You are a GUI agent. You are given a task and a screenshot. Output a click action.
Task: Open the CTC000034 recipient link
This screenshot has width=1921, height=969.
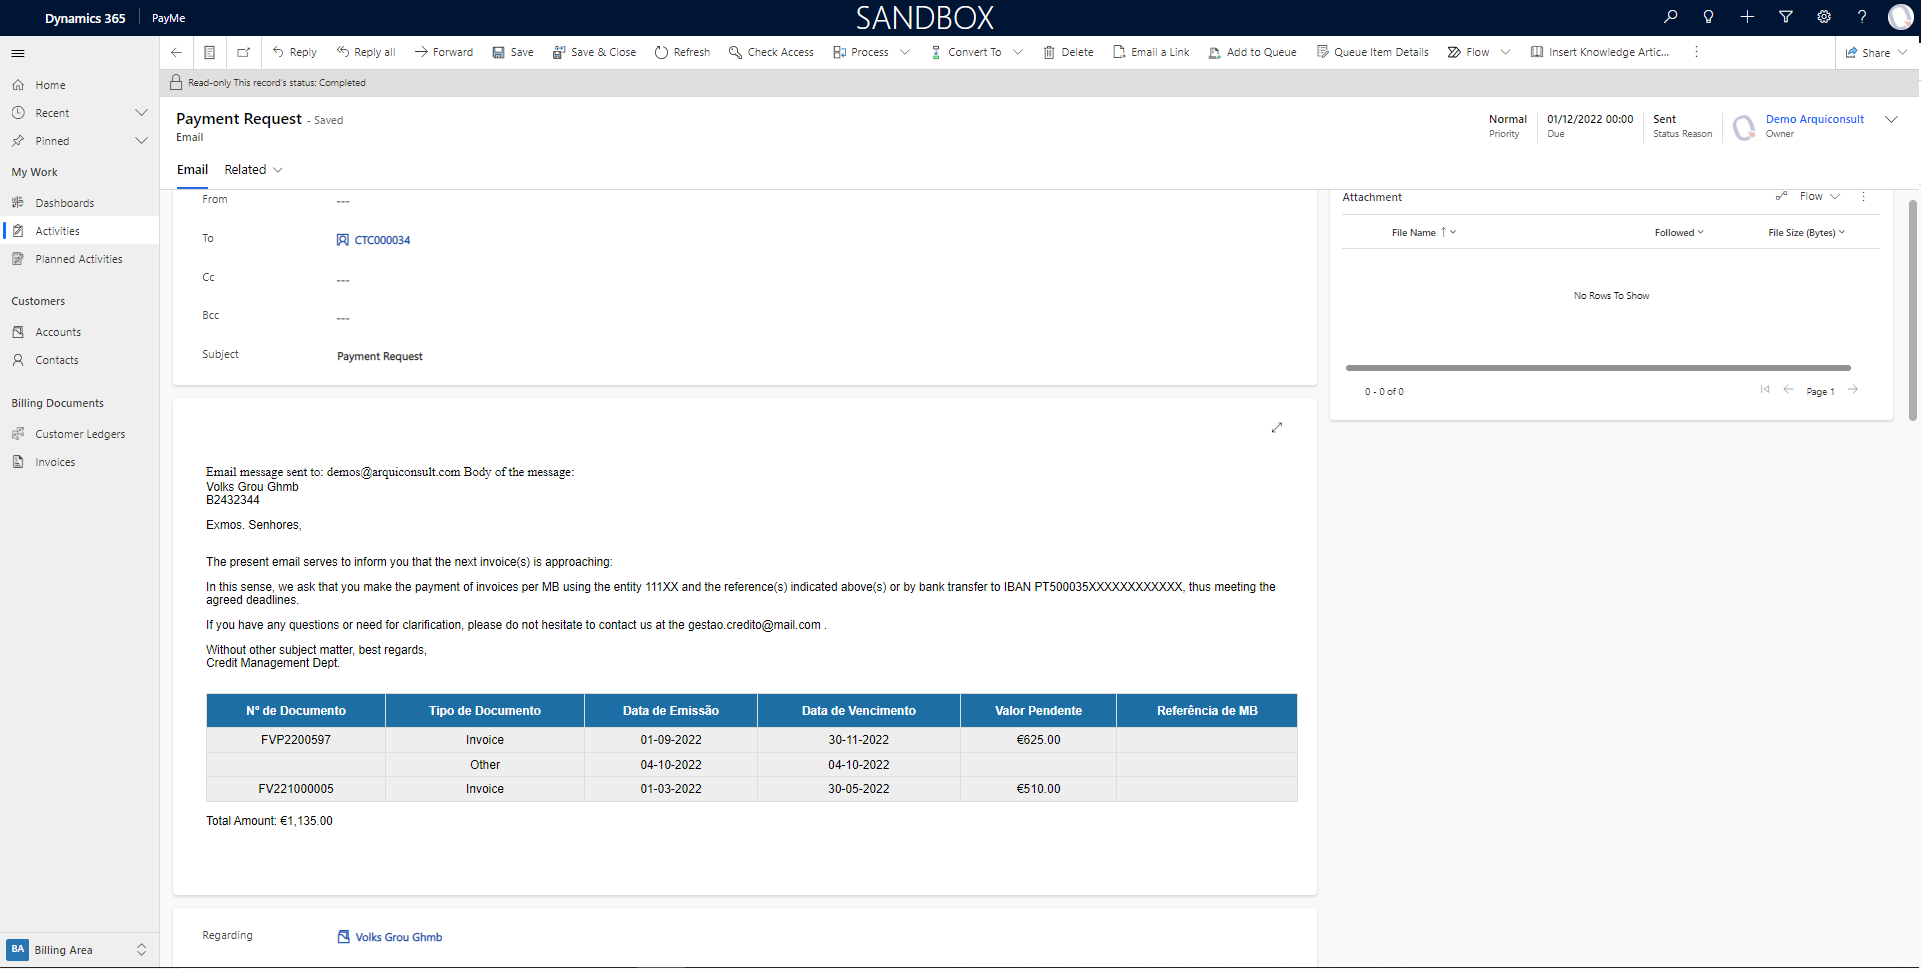click(x=382, y=240)
